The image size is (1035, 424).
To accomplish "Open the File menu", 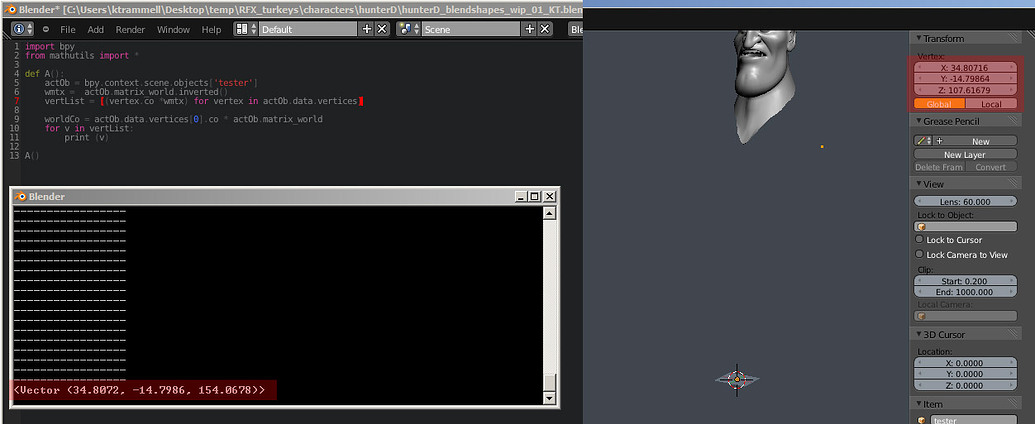I will [68, 29].
